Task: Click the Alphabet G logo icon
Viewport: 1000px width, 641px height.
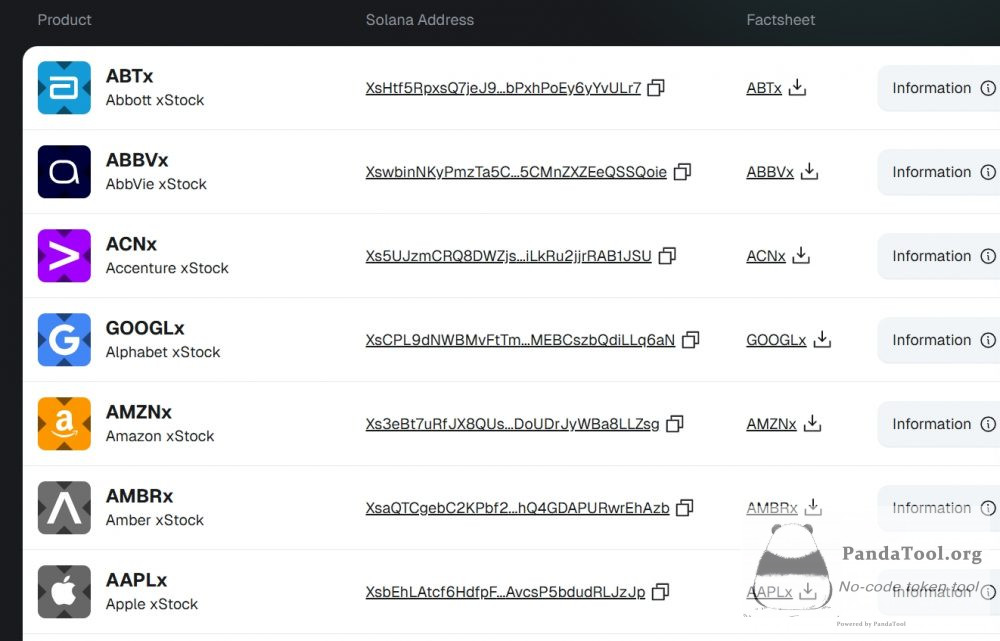Action: [64, 340]
